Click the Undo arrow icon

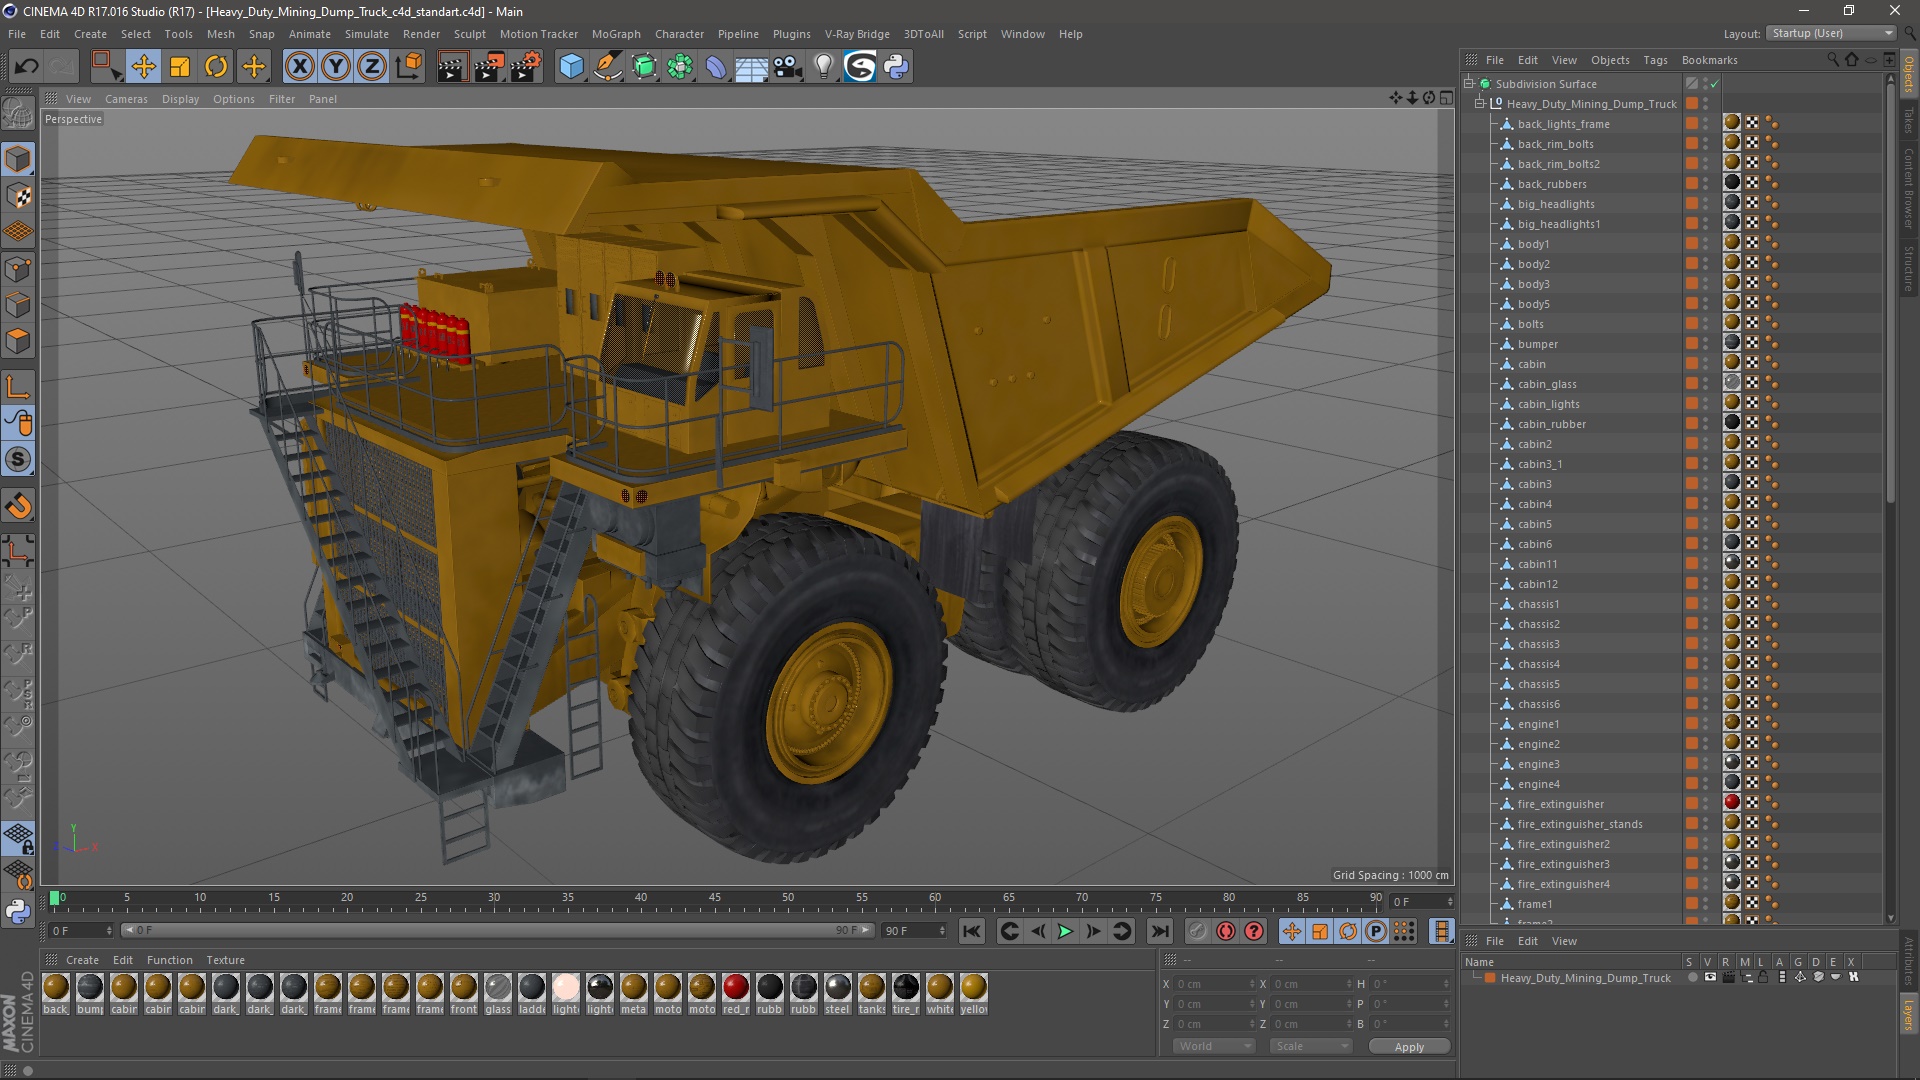[26, 67]
